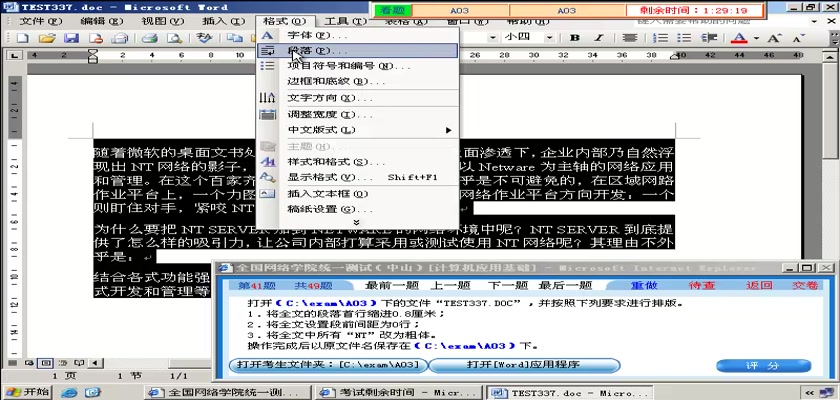This screenshot has width=840, height=400.
Task: Print the document using the printer icon
Action: tap(149, 38)
